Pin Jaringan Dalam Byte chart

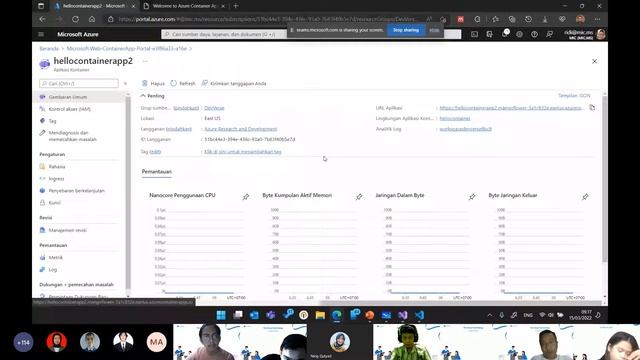coord(472,197)
